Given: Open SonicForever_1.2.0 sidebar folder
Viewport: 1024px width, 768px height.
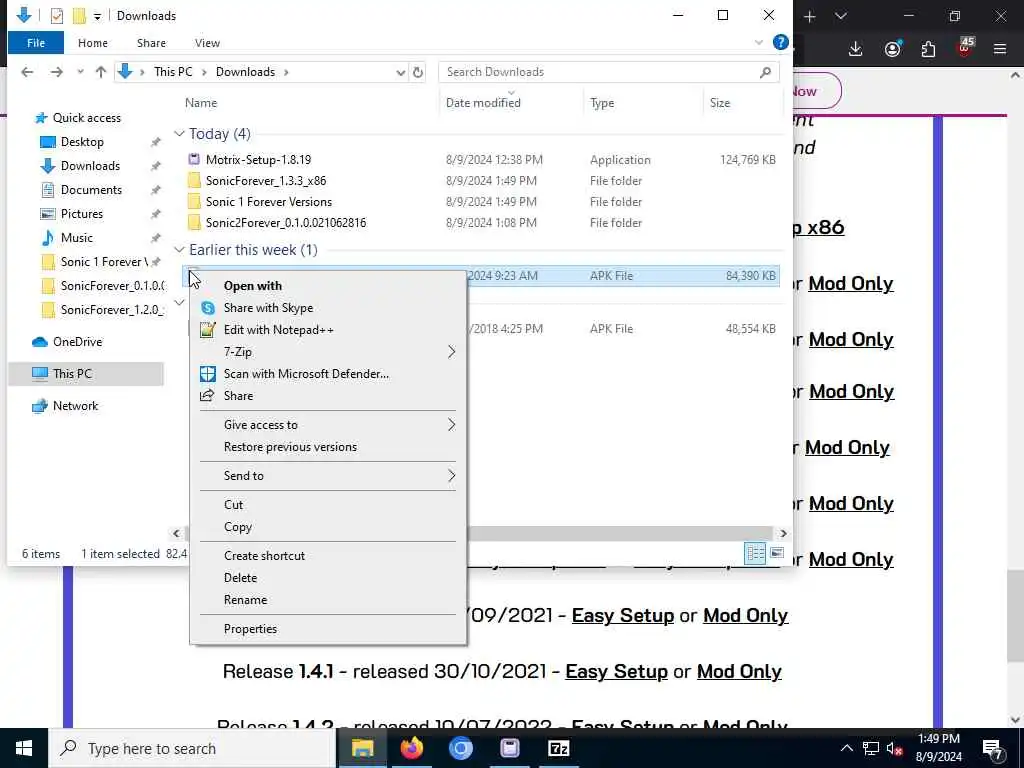Looking at the screenshot, I should click(x=110, y=310).
